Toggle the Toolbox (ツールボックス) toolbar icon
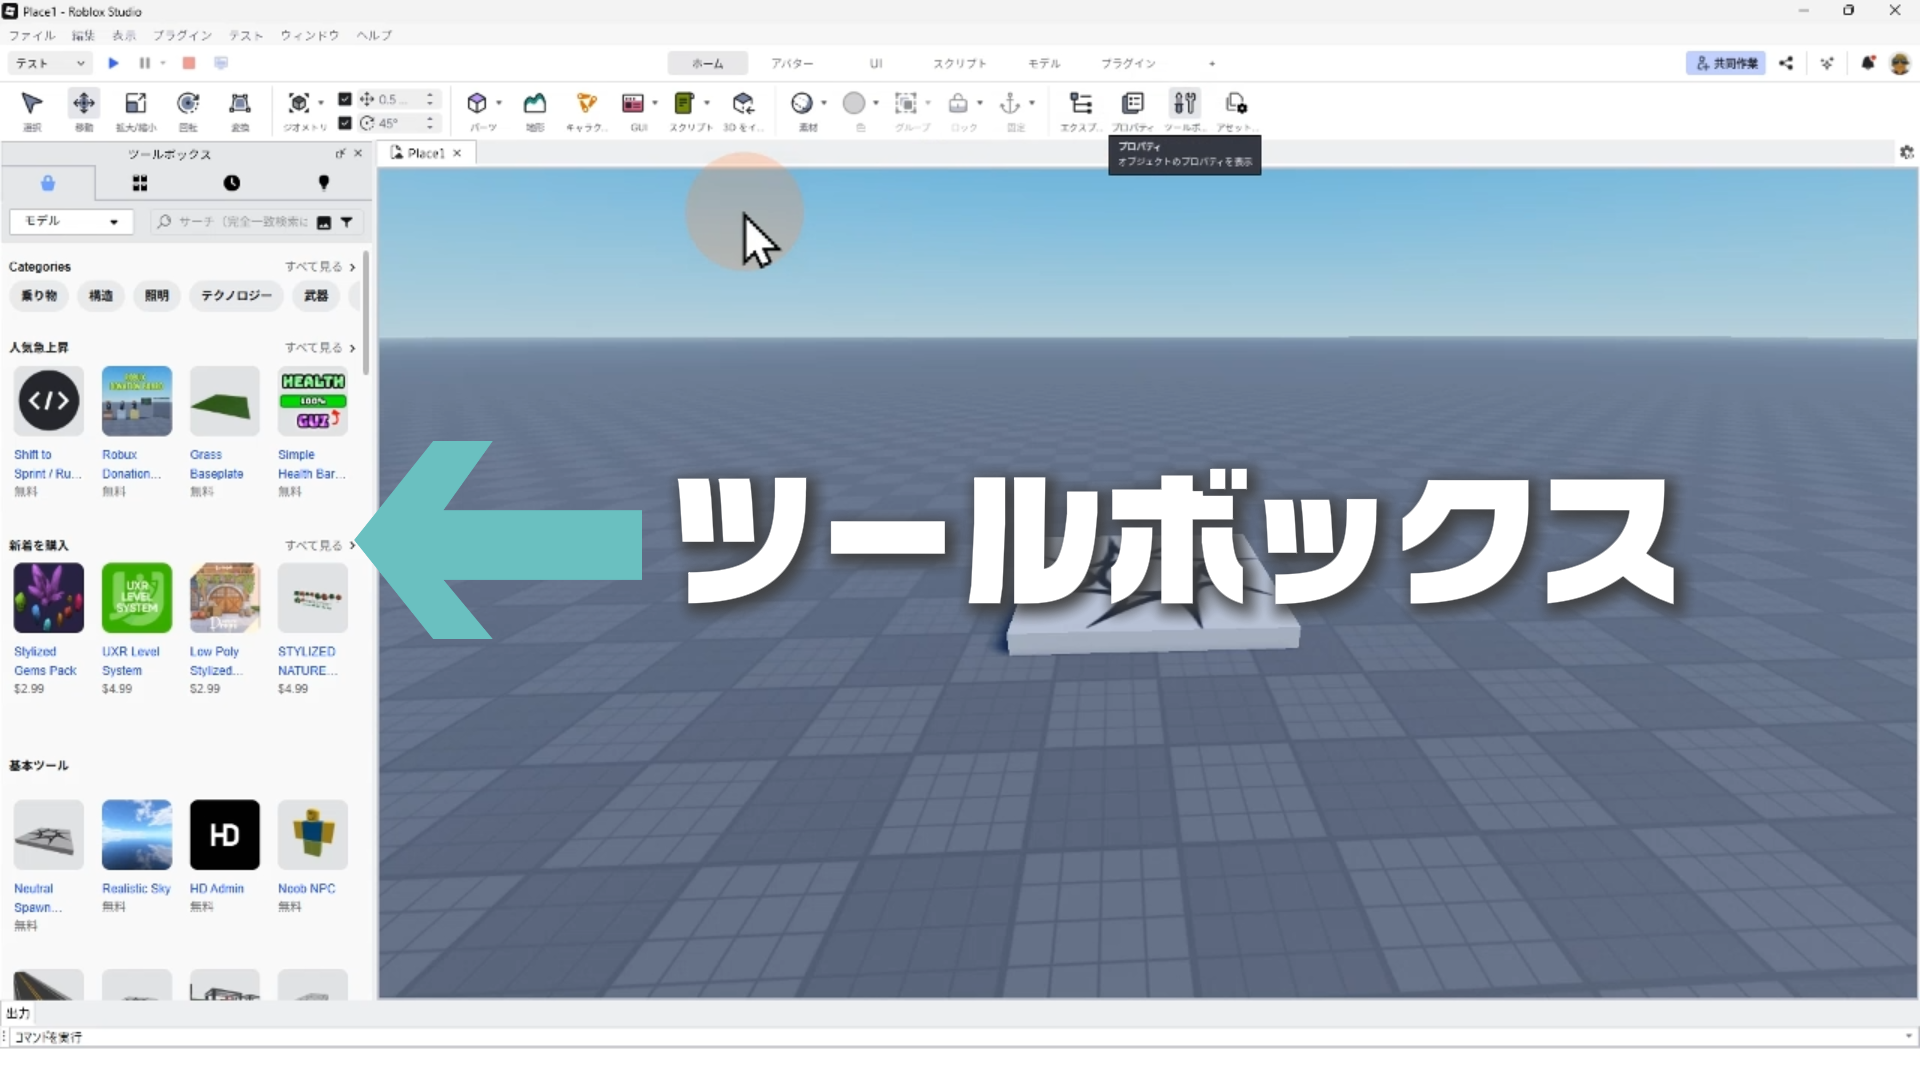Image resolution: width=1920 pixels, height=1080 pixels. coord(1185,103)
